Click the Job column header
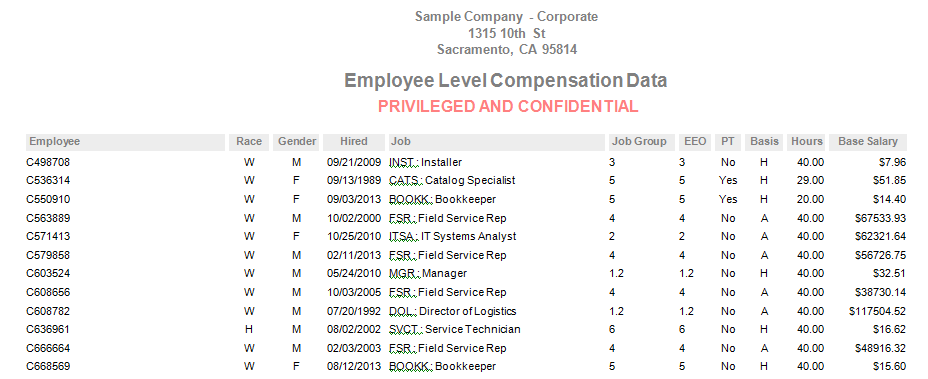This screenshot has width=928, height=379. coord(496,142)
